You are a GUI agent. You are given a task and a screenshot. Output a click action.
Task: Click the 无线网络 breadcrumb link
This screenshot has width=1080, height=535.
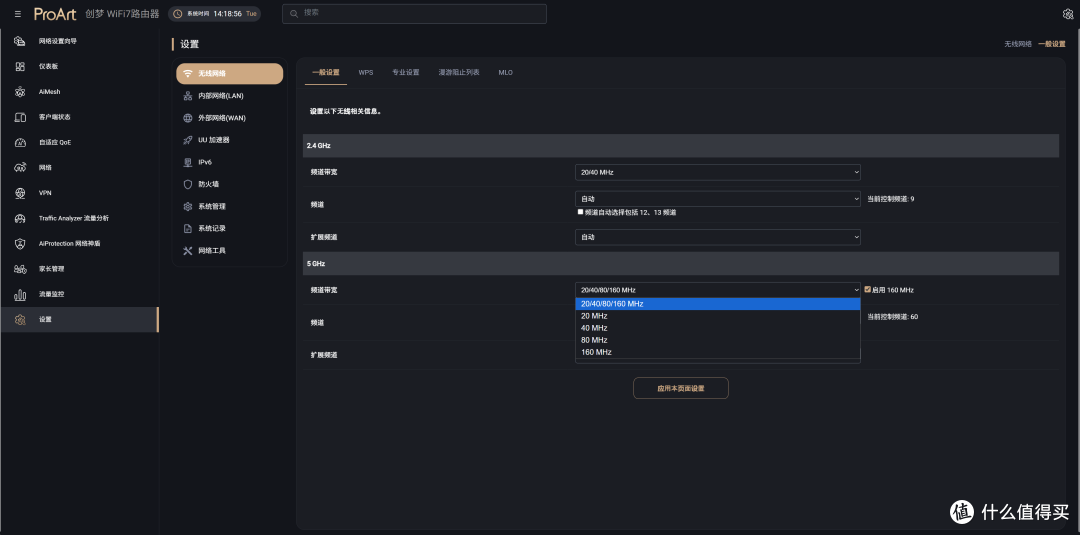tap(1017, 44)
